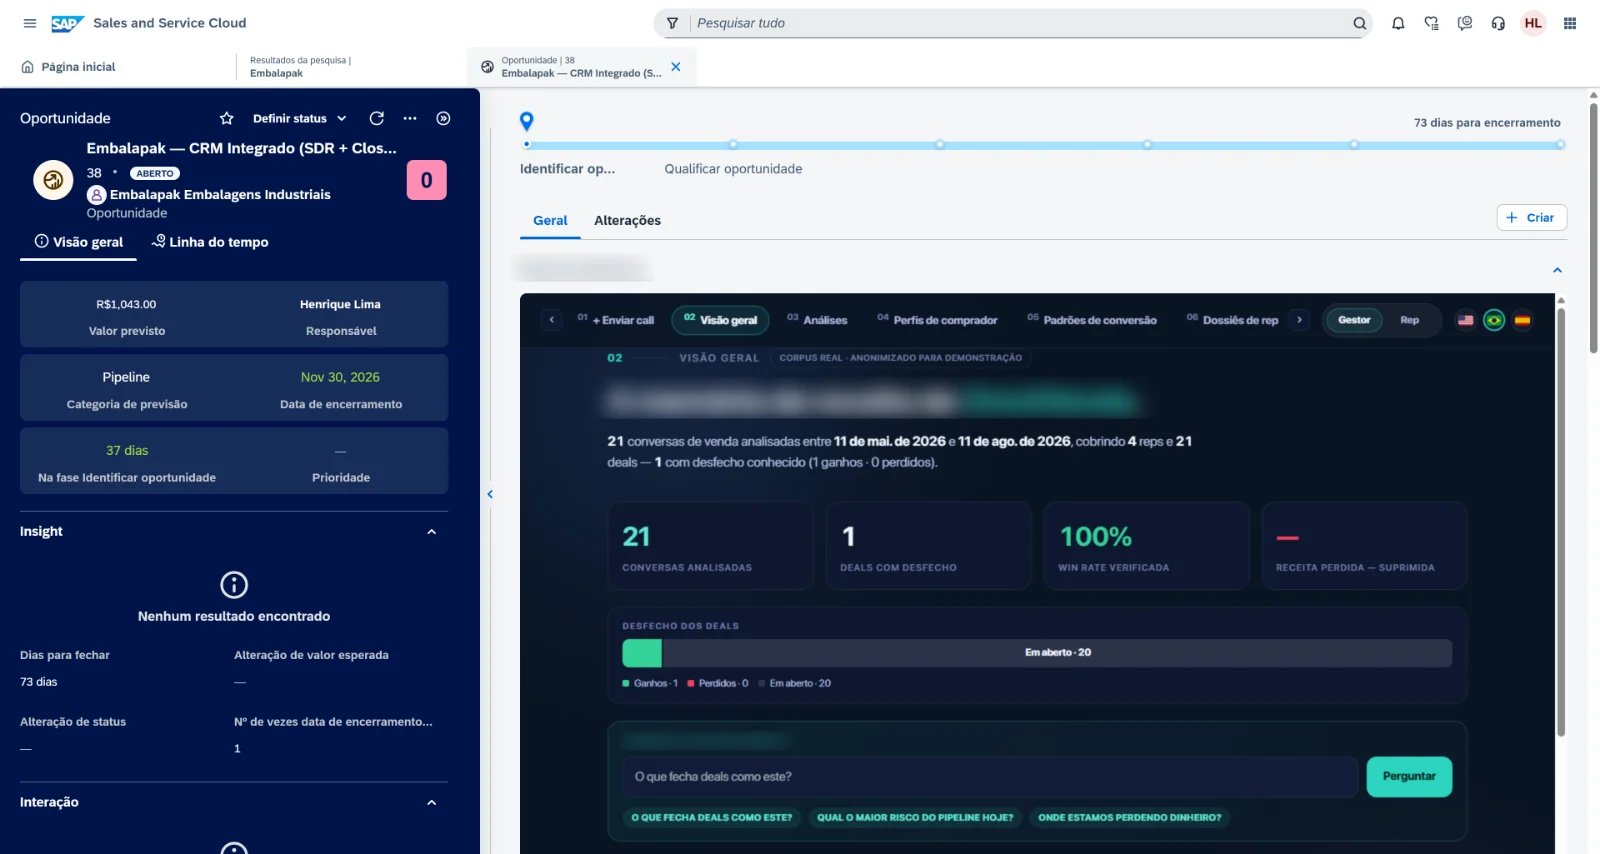Select the Brazil flag language
The height and width of the screenshot is (854, 1600).
point(1494,320)
